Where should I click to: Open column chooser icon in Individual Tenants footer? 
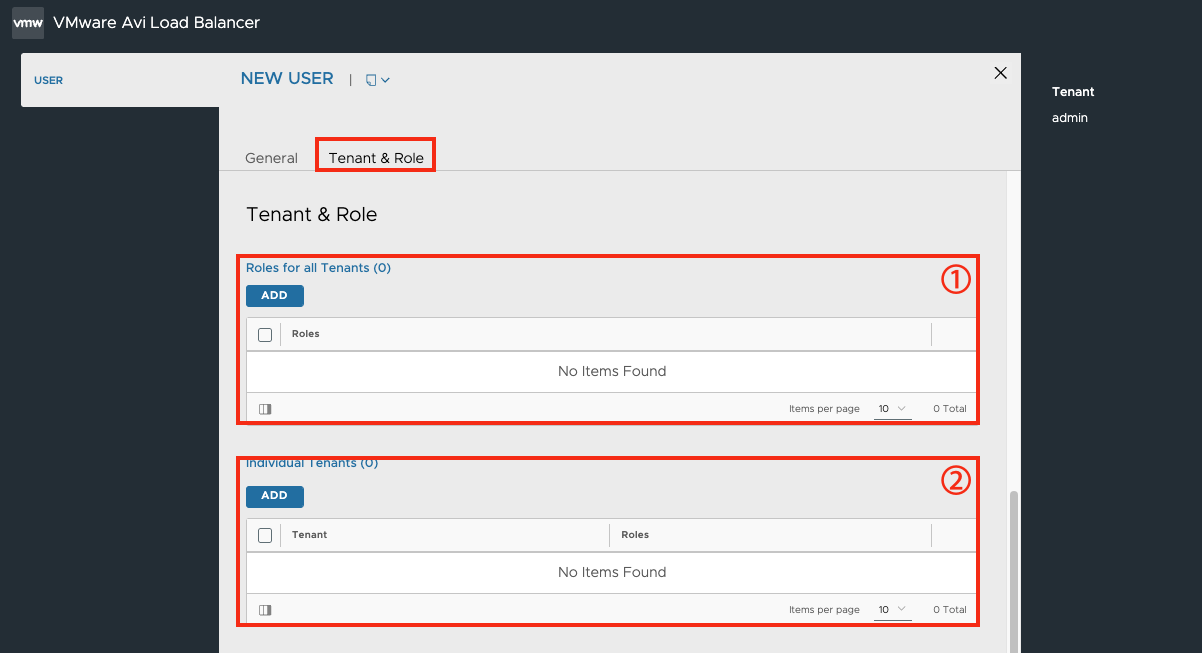265,610
